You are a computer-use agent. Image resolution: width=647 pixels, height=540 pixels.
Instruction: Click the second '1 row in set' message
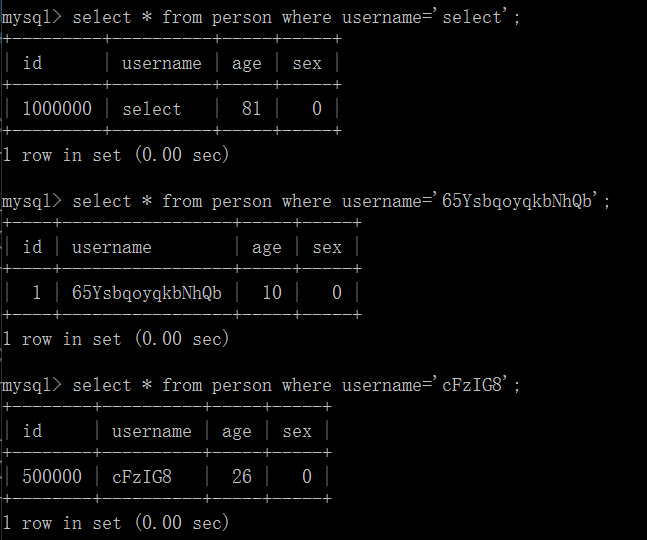(116, 339)
